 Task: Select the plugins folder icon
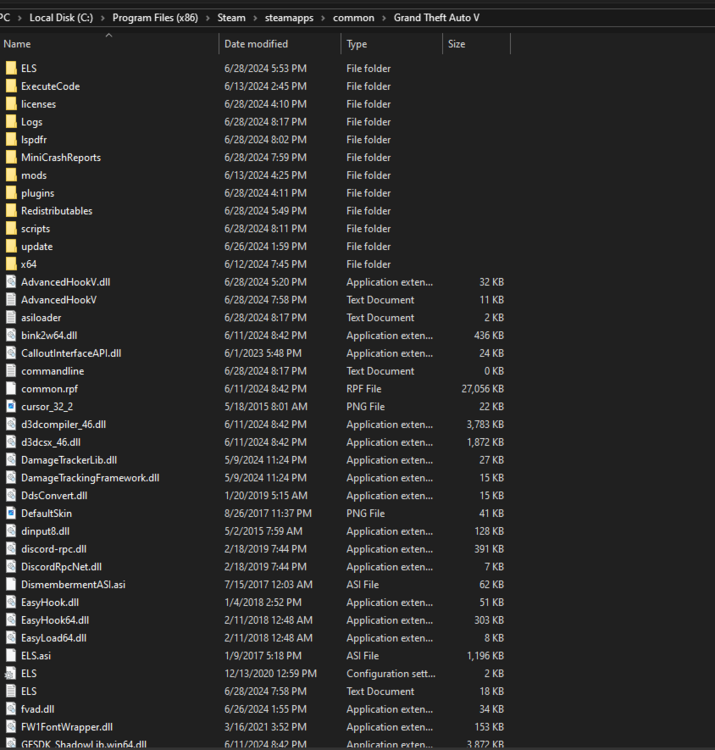pos(11,193)
